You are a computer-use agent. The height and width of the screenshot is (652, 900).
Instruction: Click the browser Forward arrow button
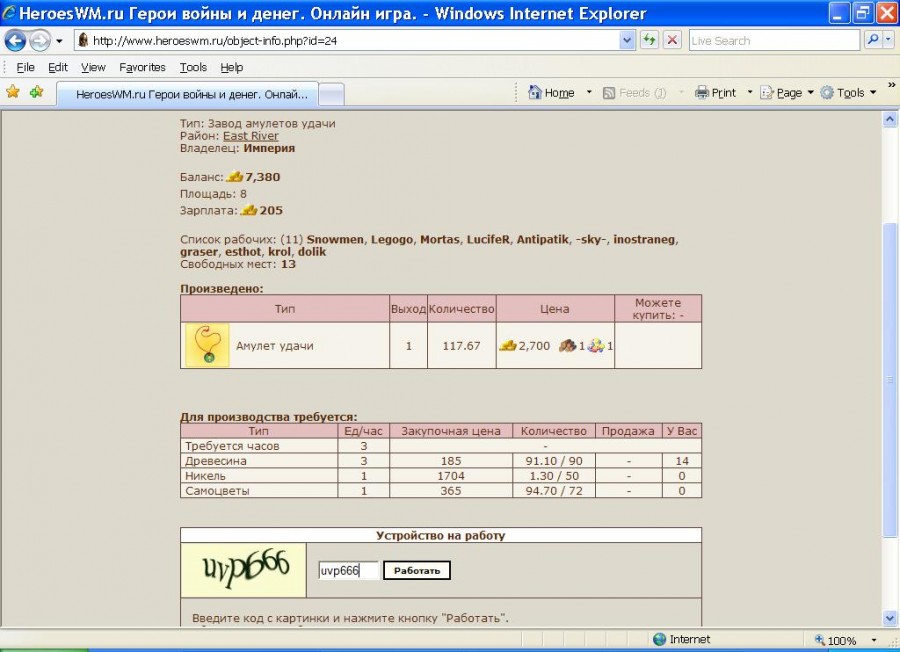click(x=40, y=41)
